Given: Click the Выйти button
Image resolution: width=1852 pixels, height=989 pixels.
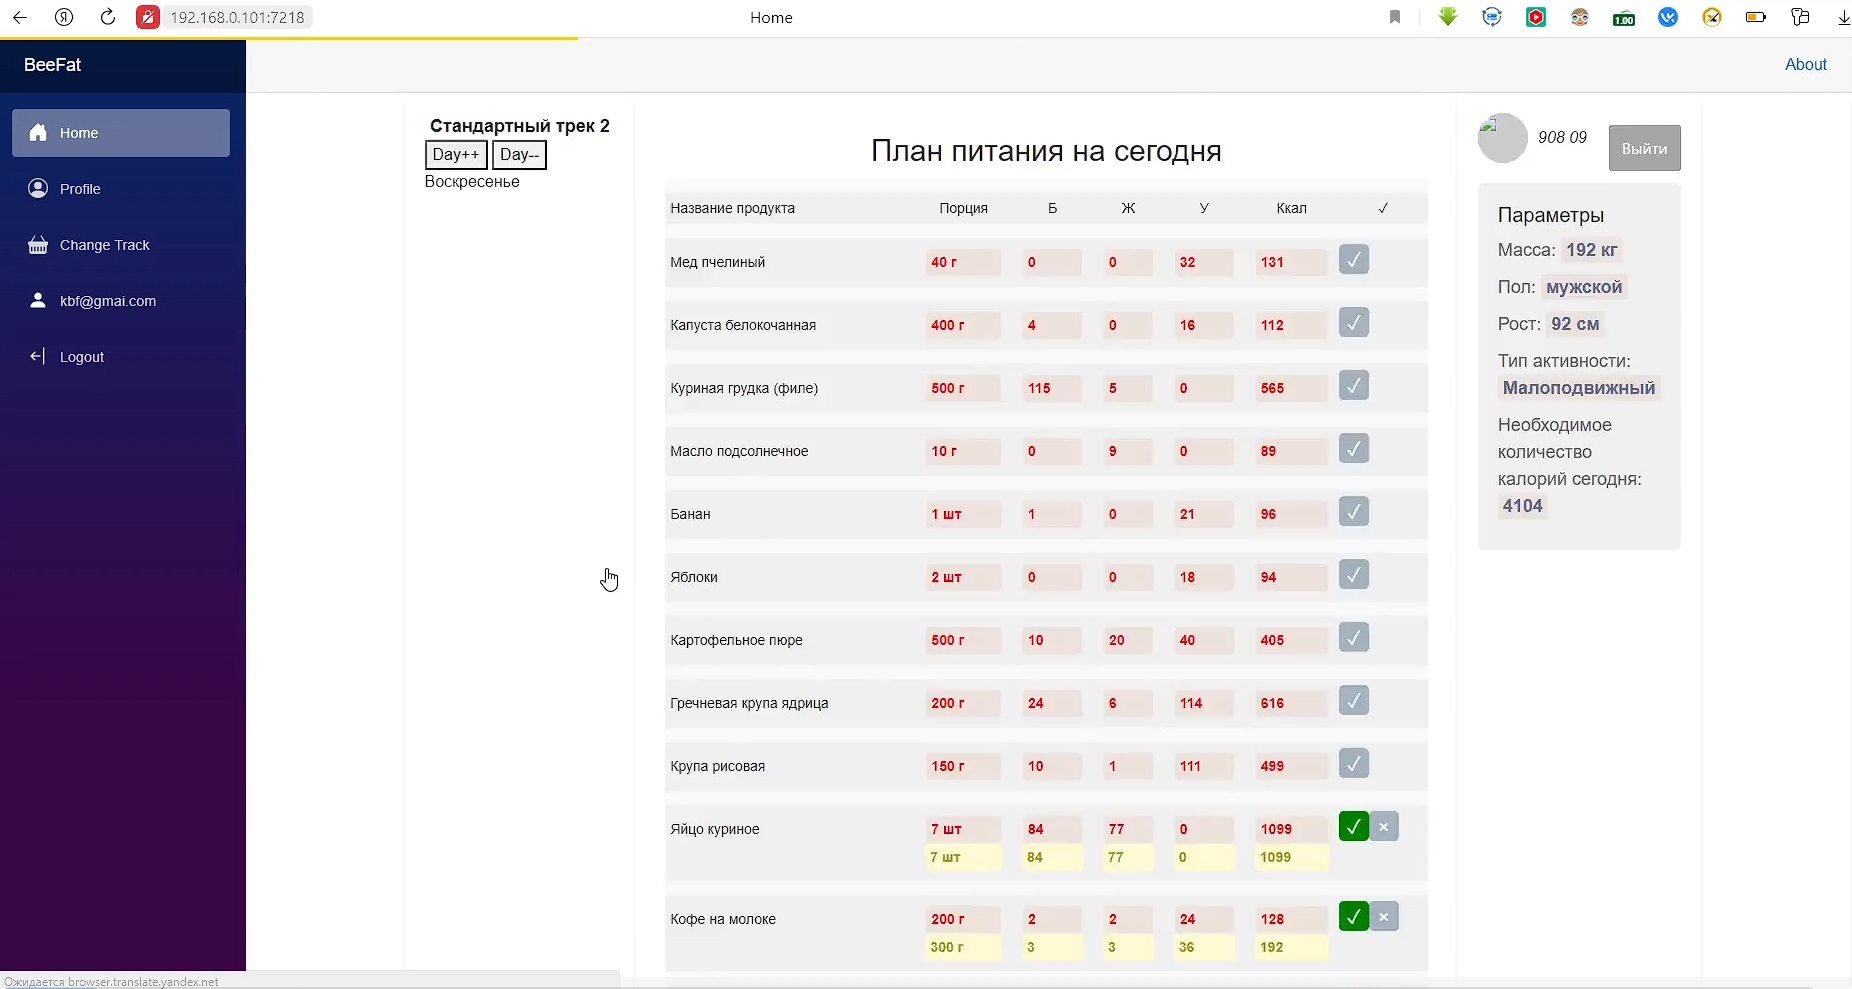Looking at the screenshot, I should click(x=1645, y=148).
